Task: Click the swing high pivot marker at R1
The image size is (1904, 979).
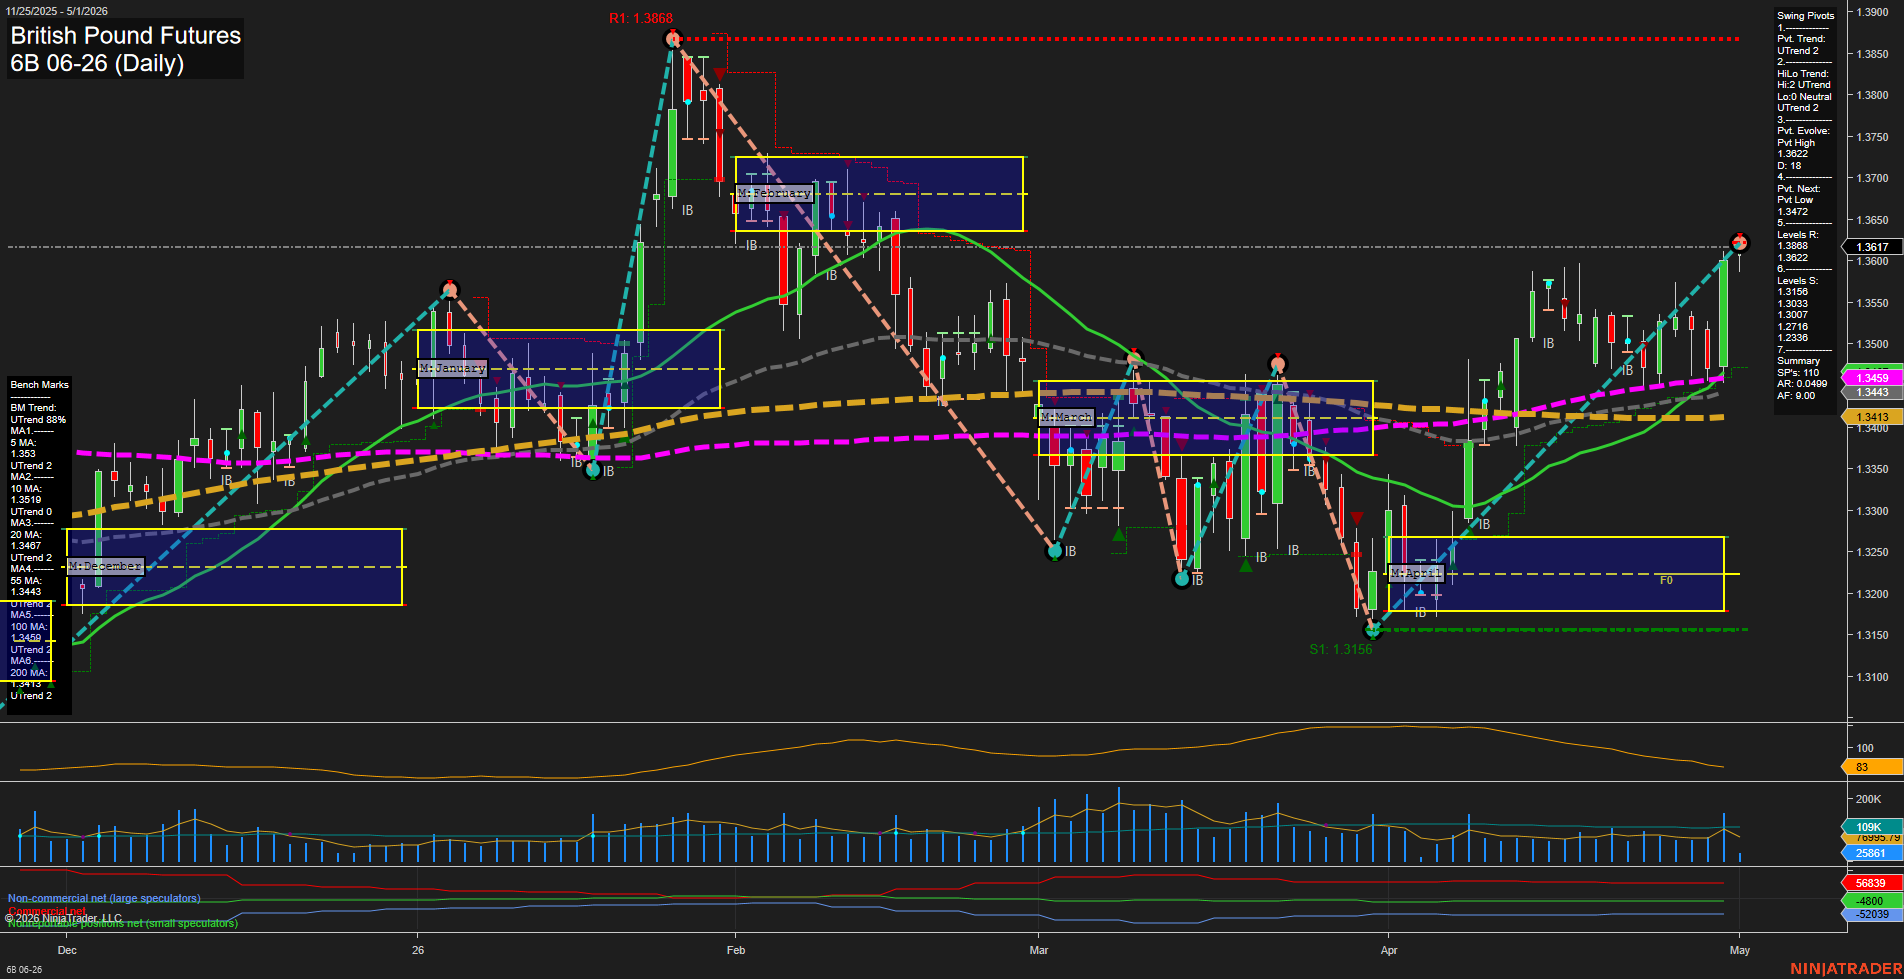Action: click(x=673, y=39)
